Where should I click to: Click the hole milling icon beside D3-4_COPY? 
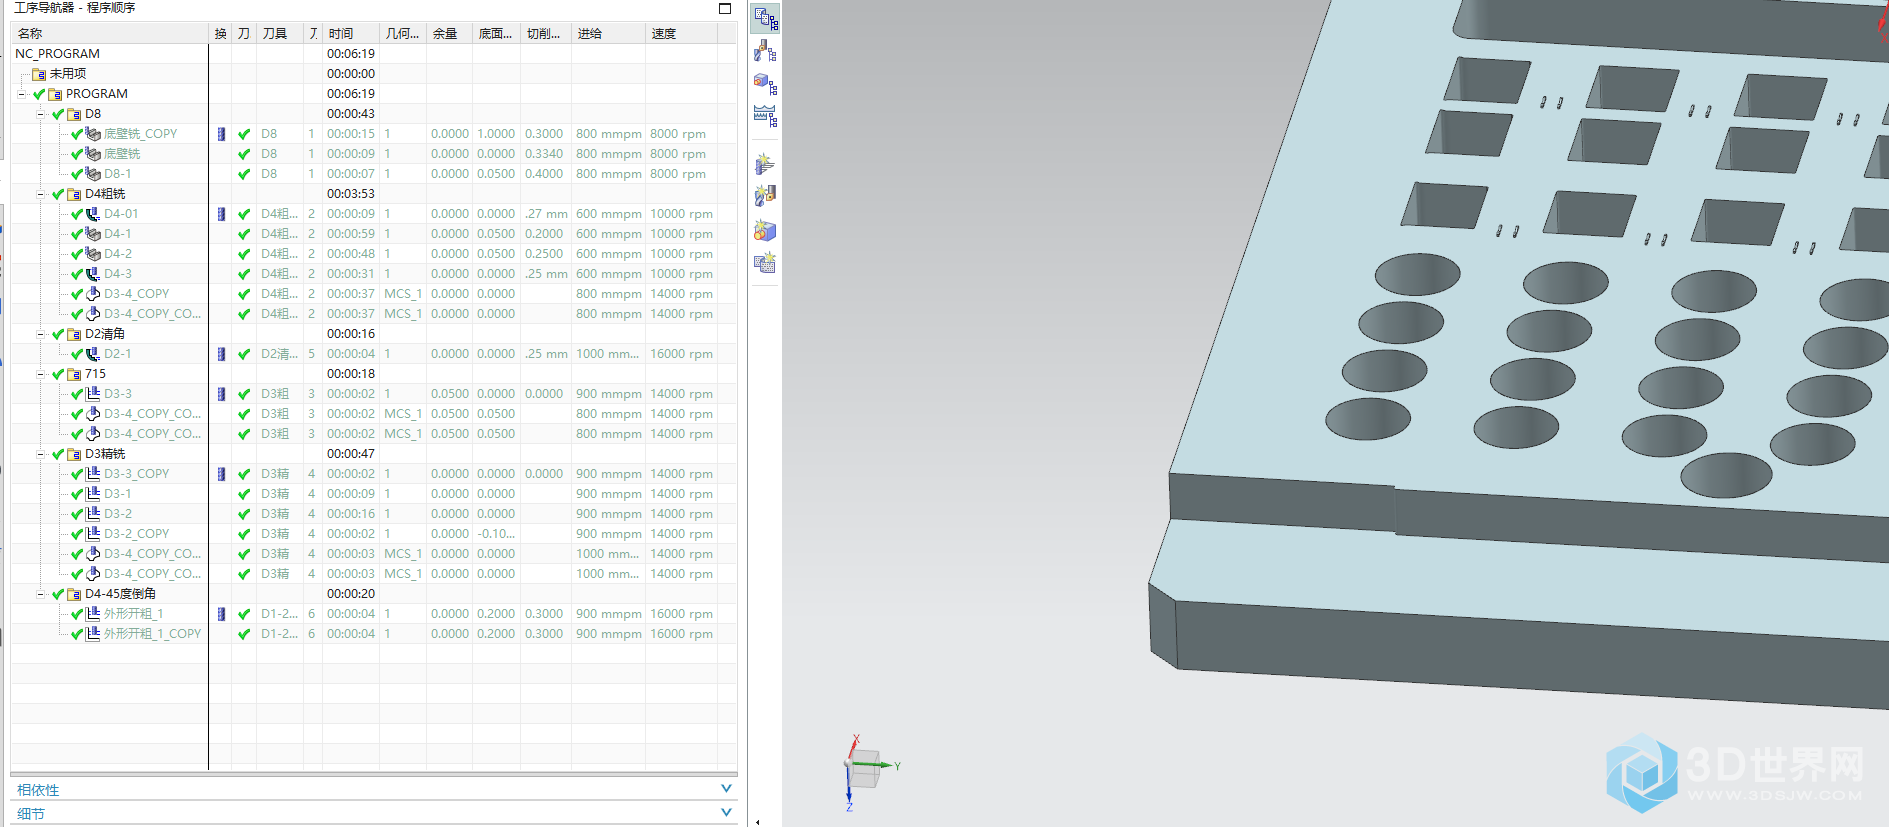click(x=93, y=293)
